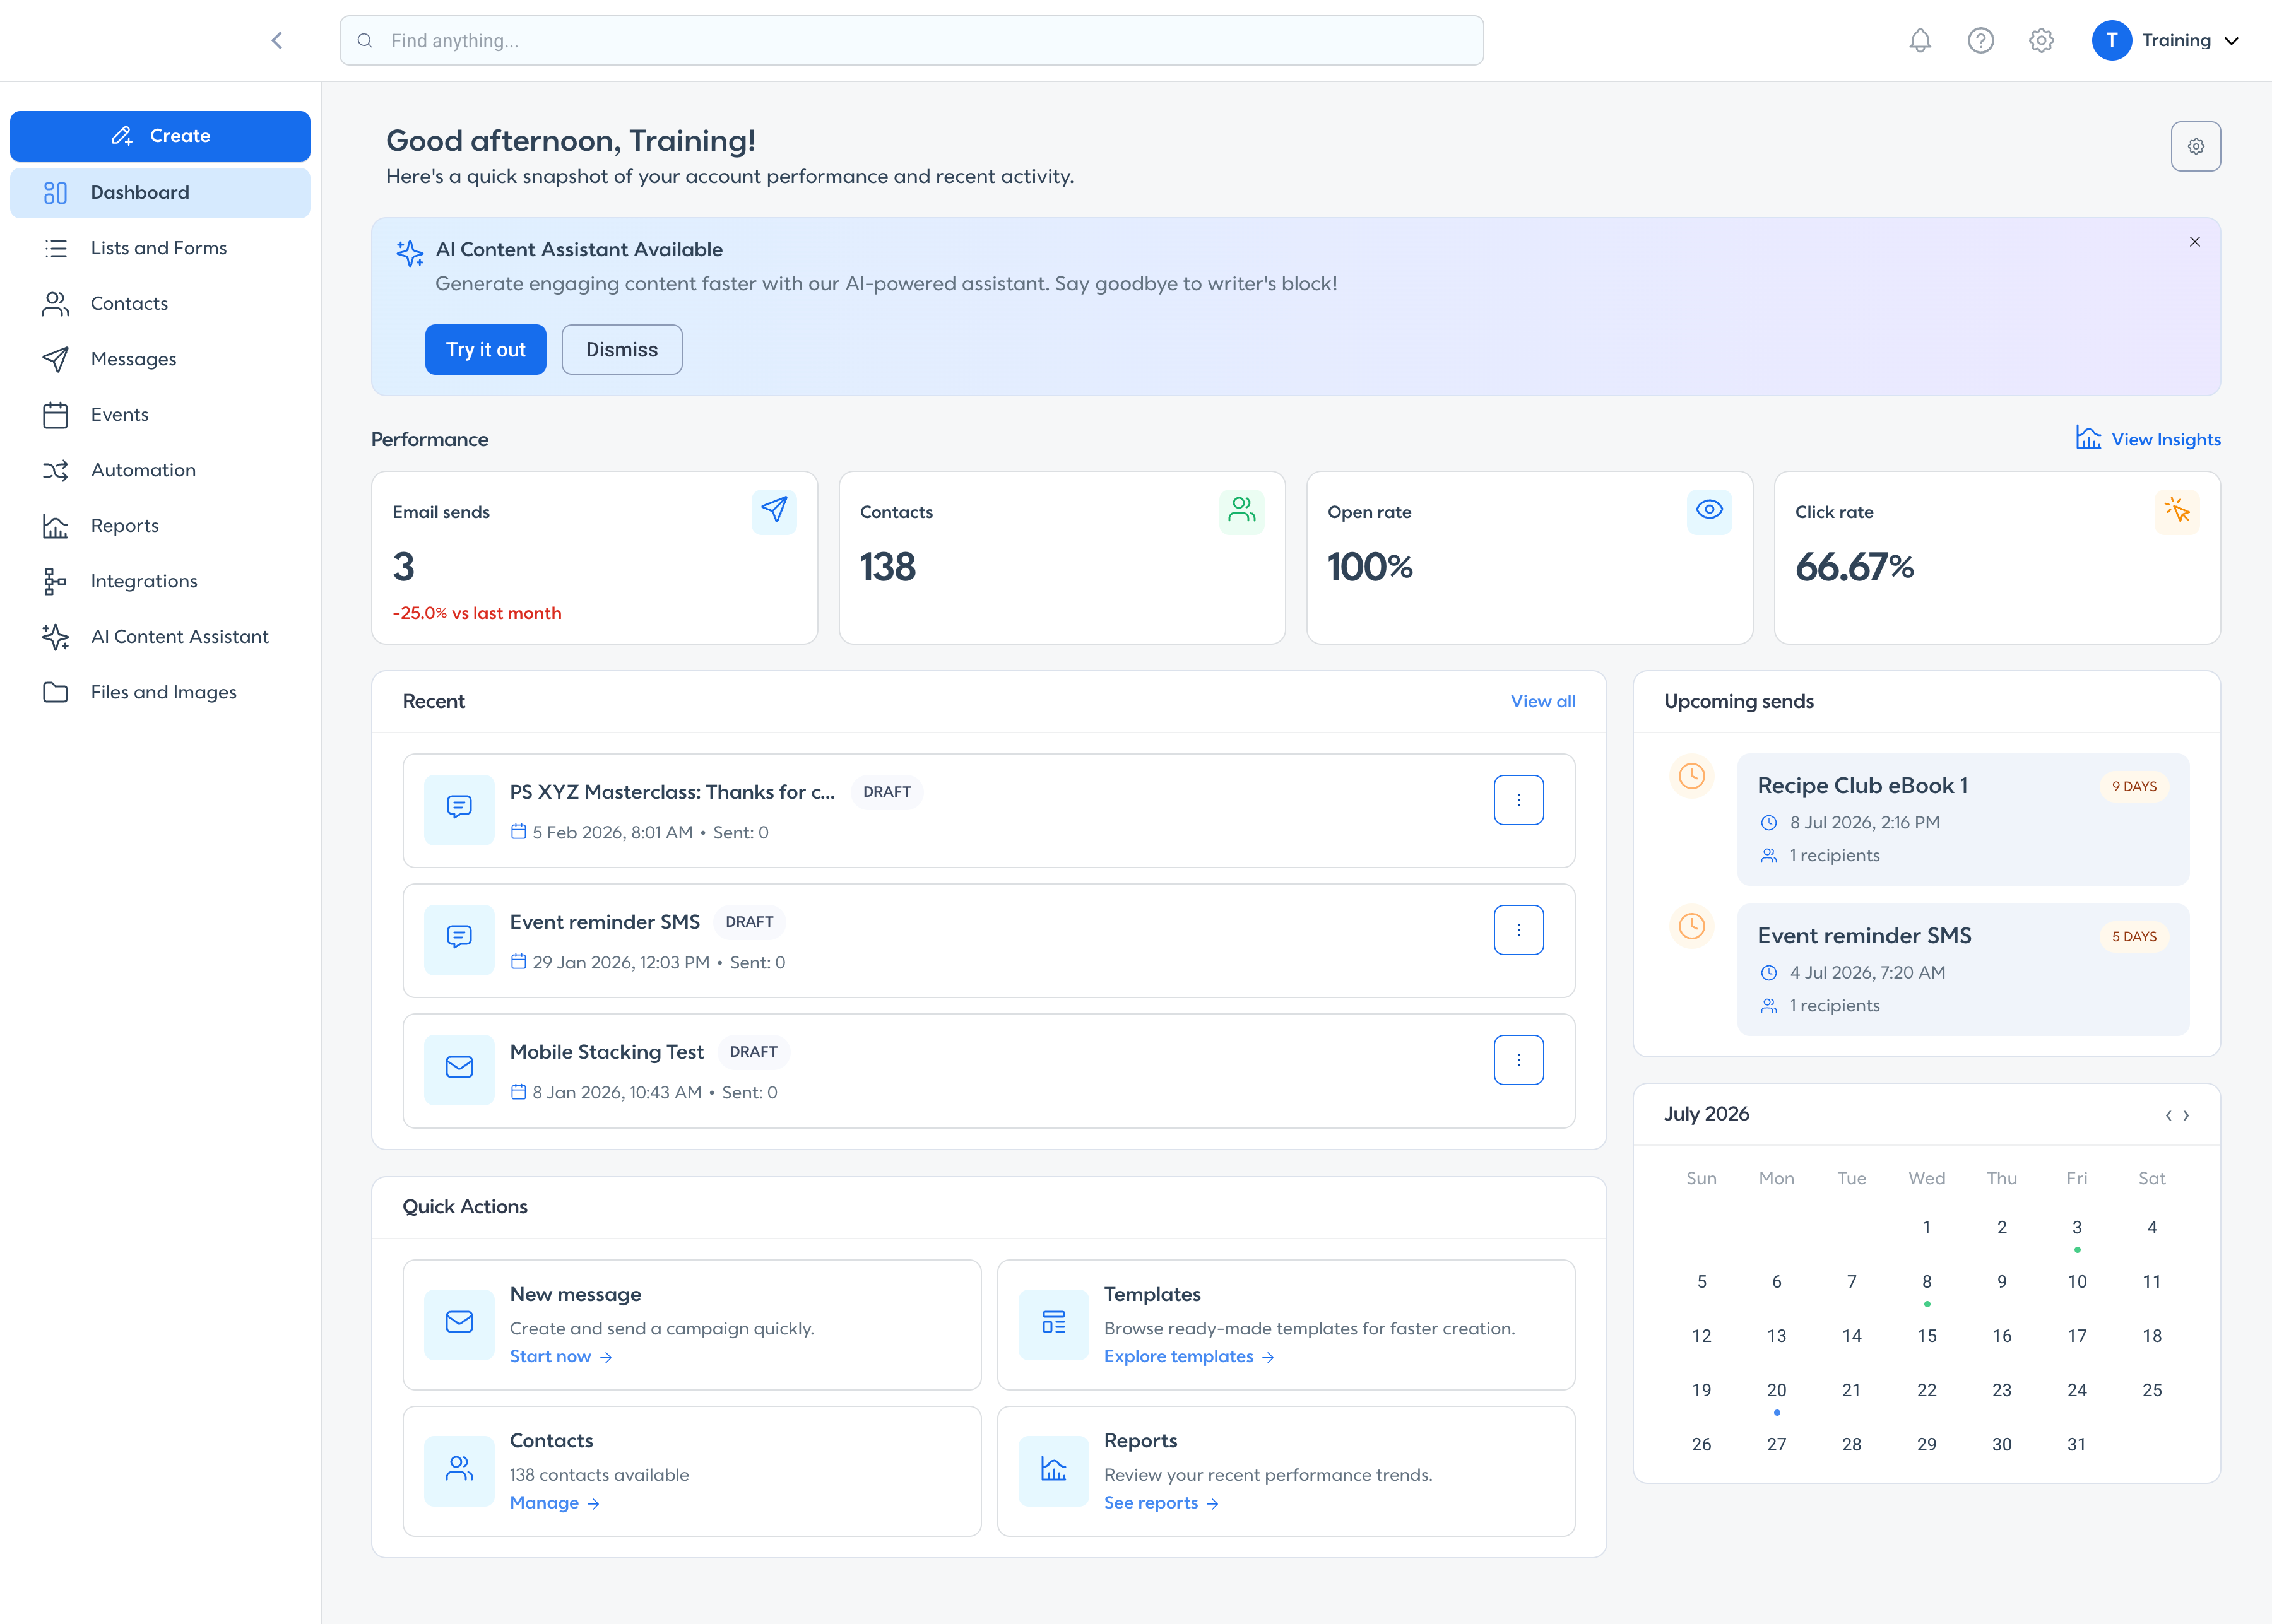Dismiss the AI assistant banner
Image resolution: width=2272 pixels, height=1624 pixels.
(x=621, y=349)
